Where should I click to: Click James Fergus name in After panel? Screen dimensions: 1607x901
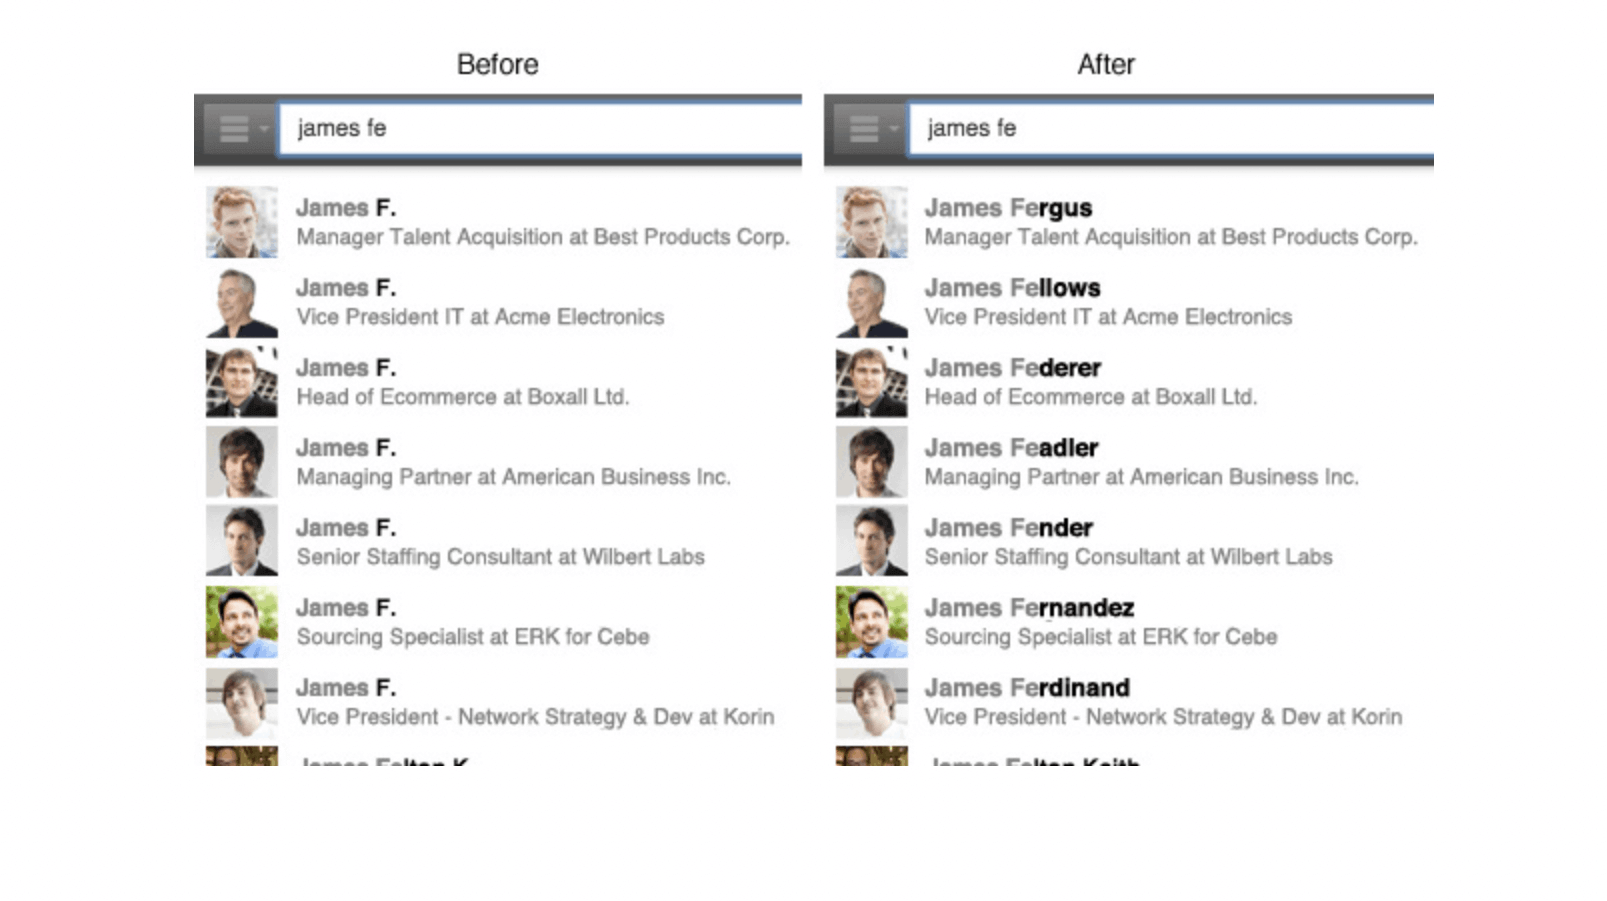(1008, 208)
